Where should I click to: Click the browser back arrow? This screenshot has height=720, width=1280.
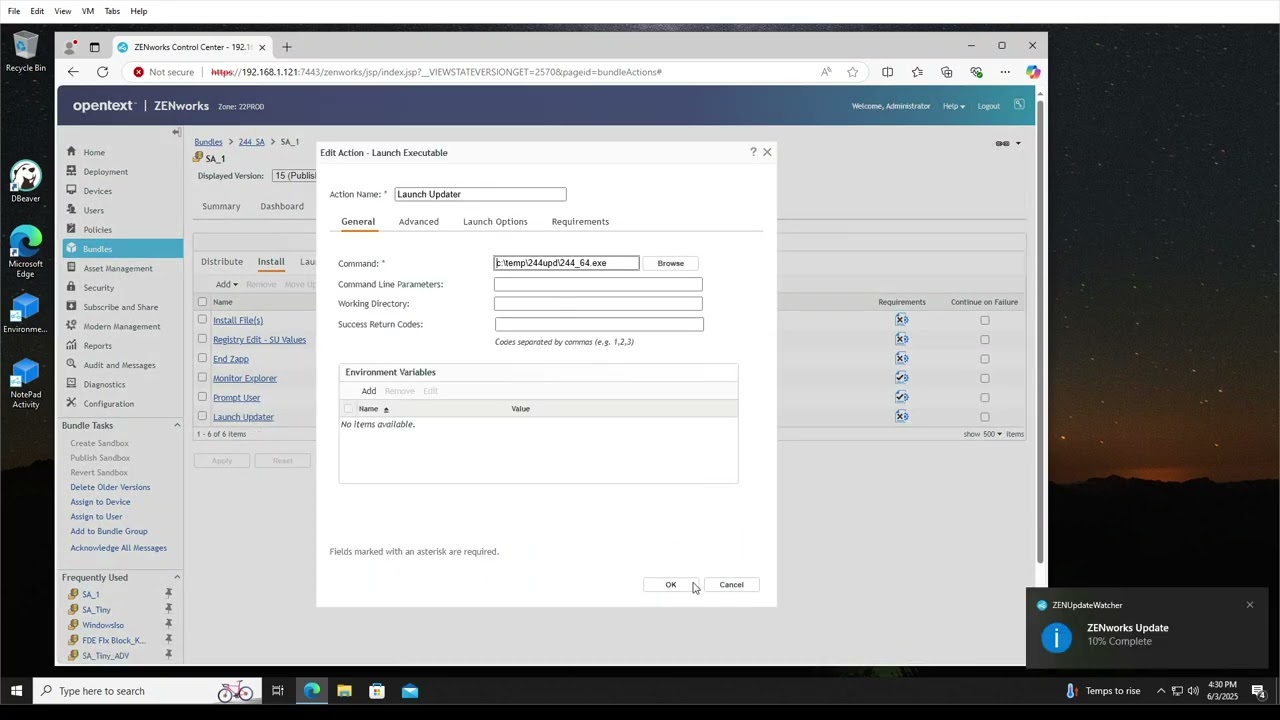[x=73, y=72]
